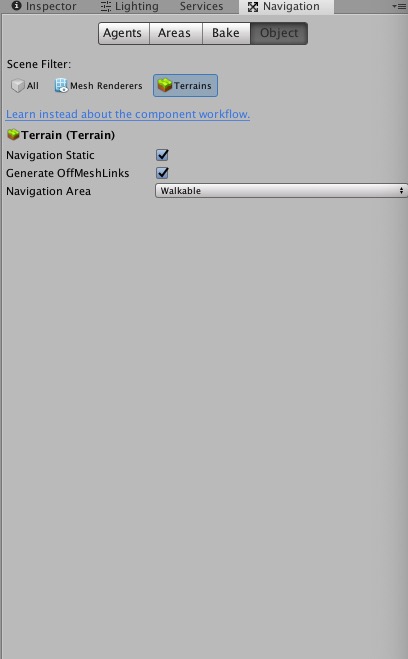Screen dimensions: 408x659
Task: Select the All scene filter
Action: pyautogui.click(x=25, y=86)
